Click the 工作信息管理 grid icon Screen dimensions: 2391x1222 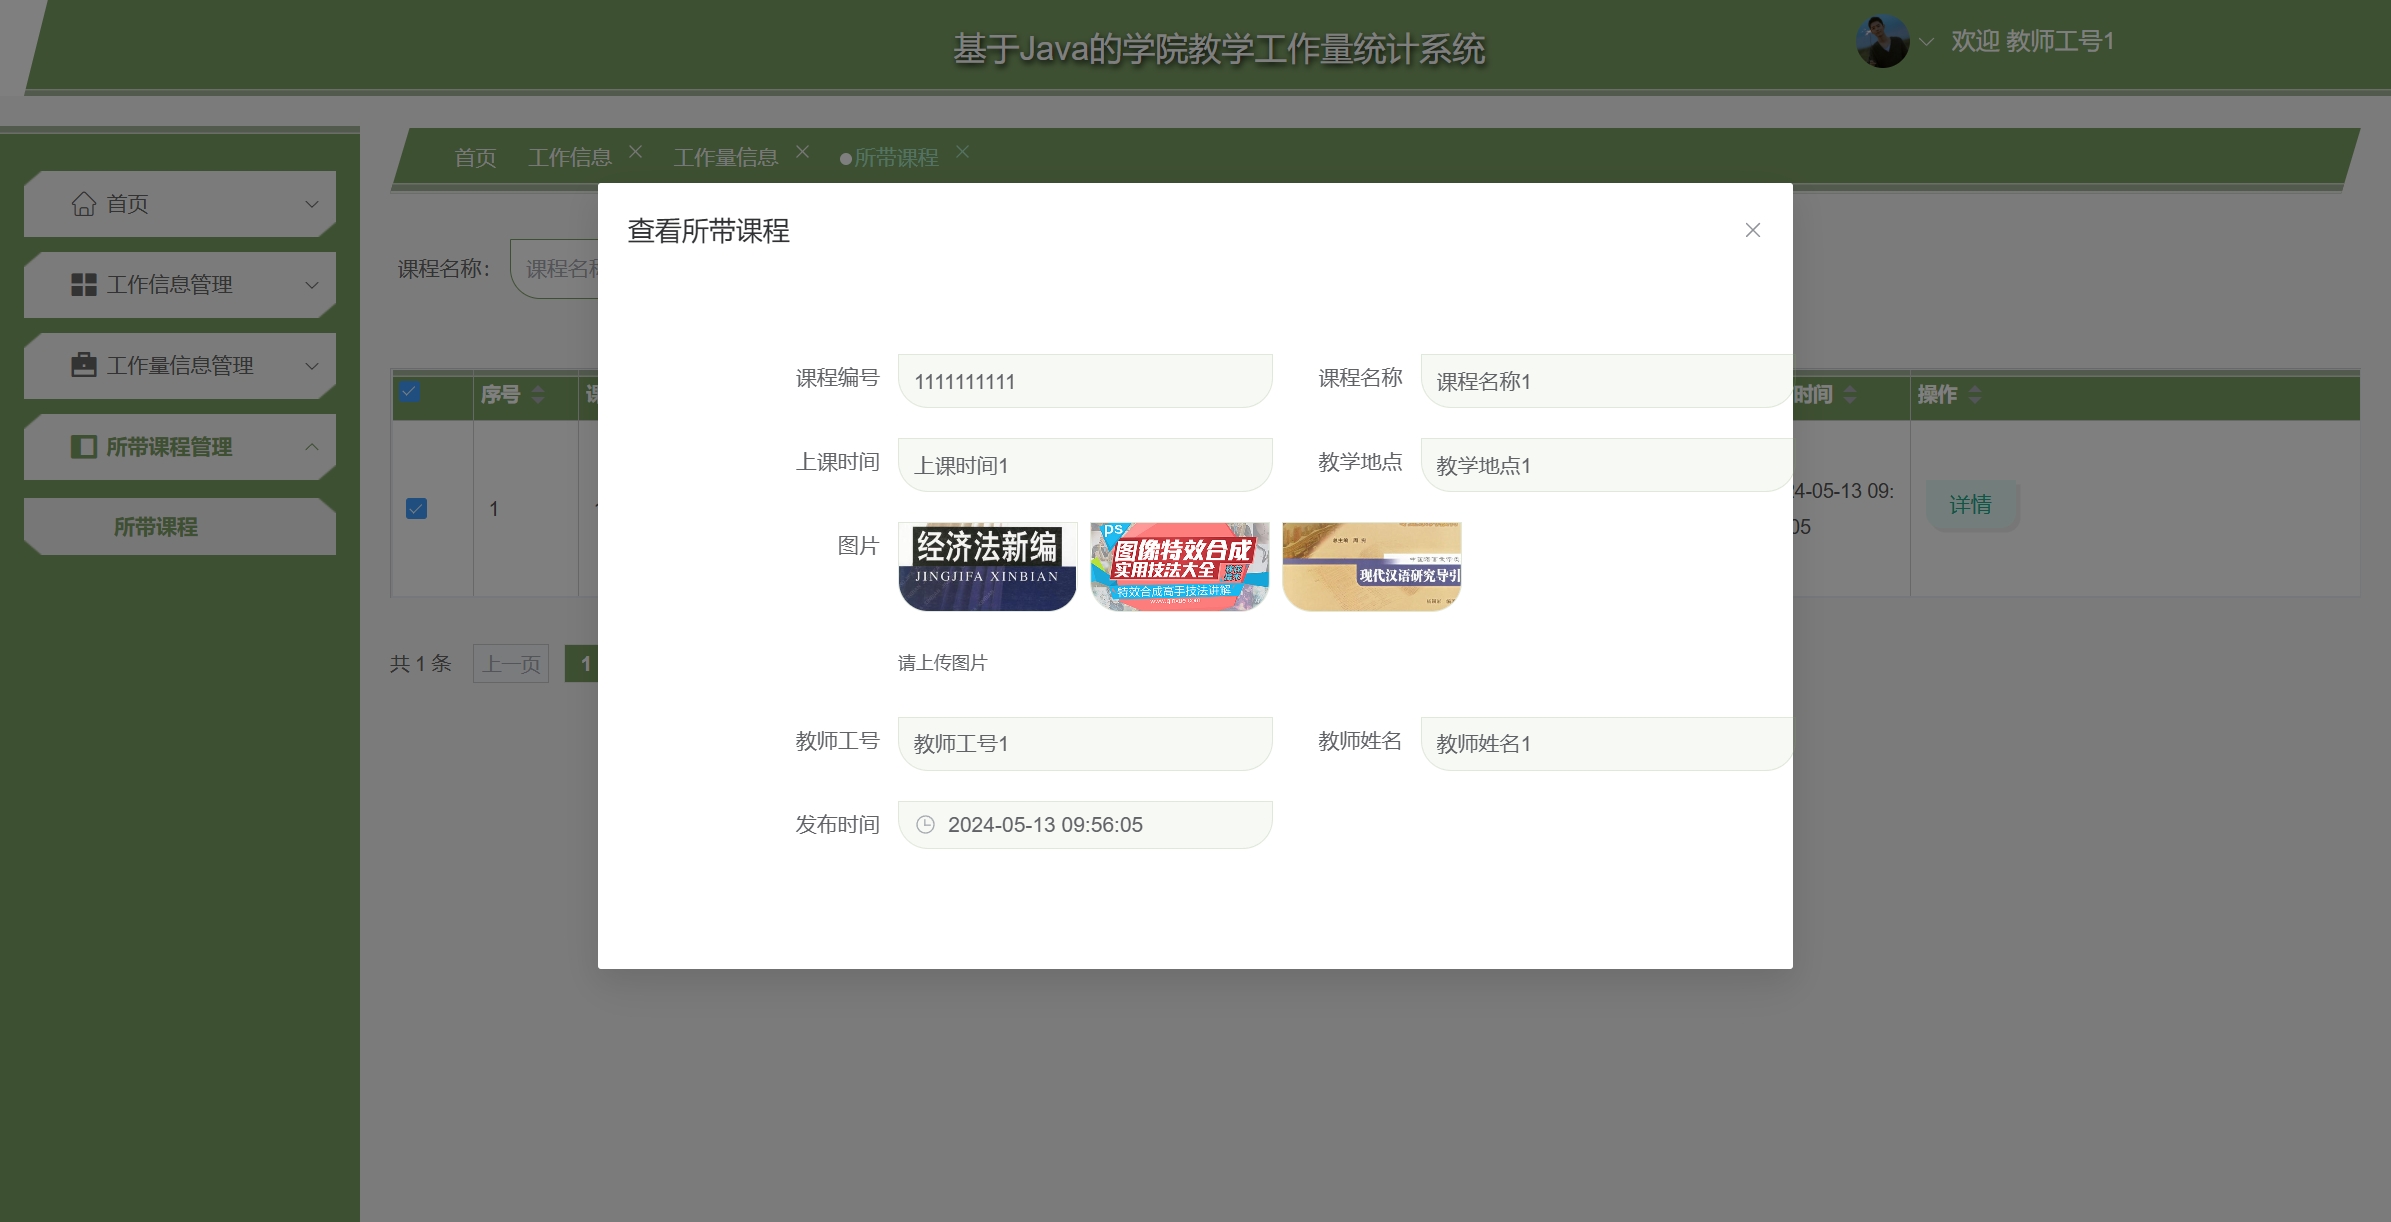pos(84,285)
